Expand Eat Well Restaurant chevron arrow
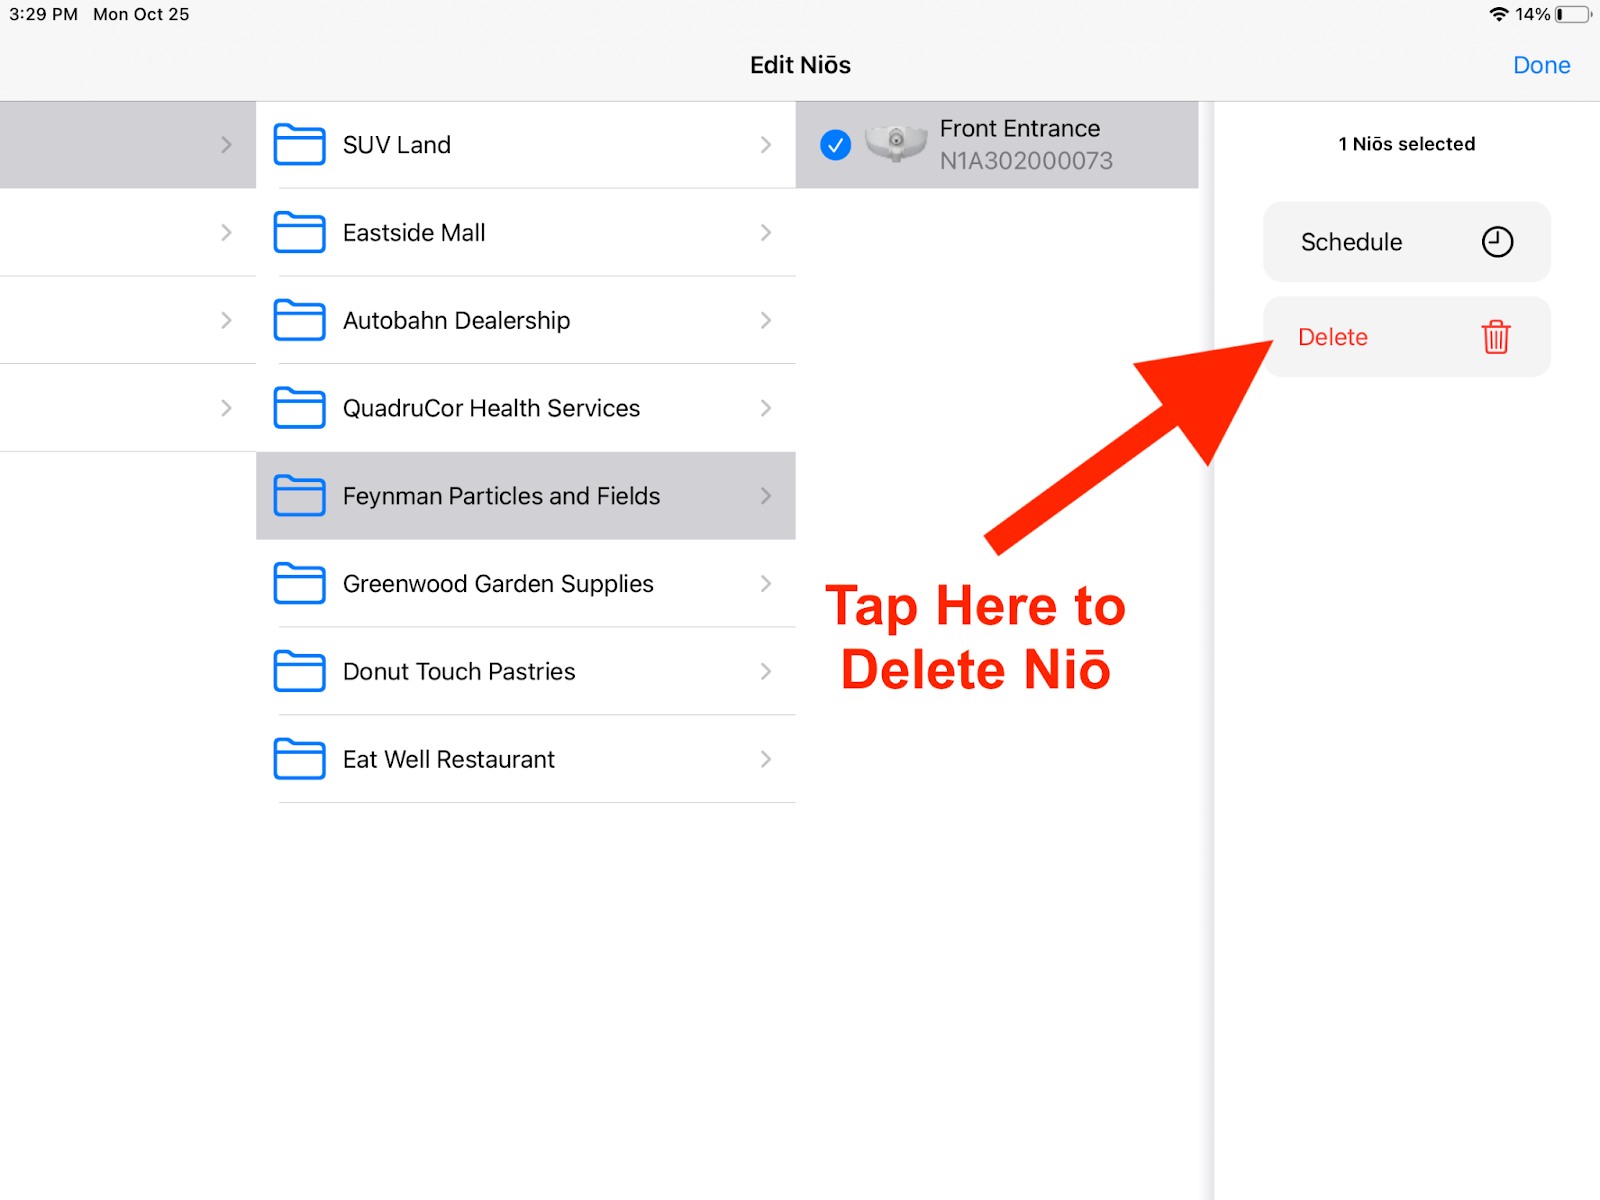Viewport: 1600px width, 1200px height. 766,760
